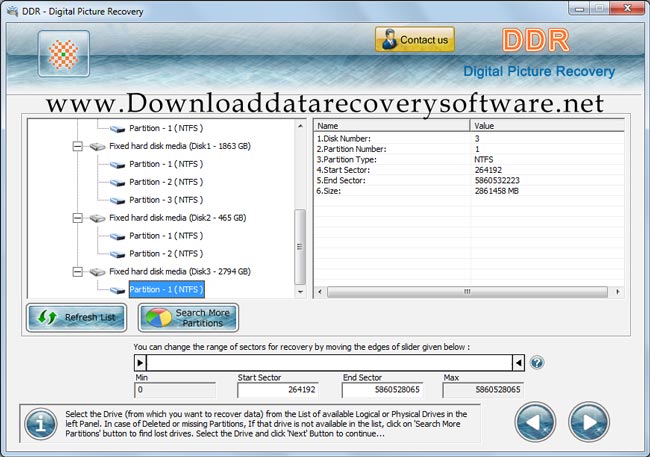Click partition icon of Disk3 Partition - 1
The width and height of the screenshot is (650, 457).
[118, 290]
